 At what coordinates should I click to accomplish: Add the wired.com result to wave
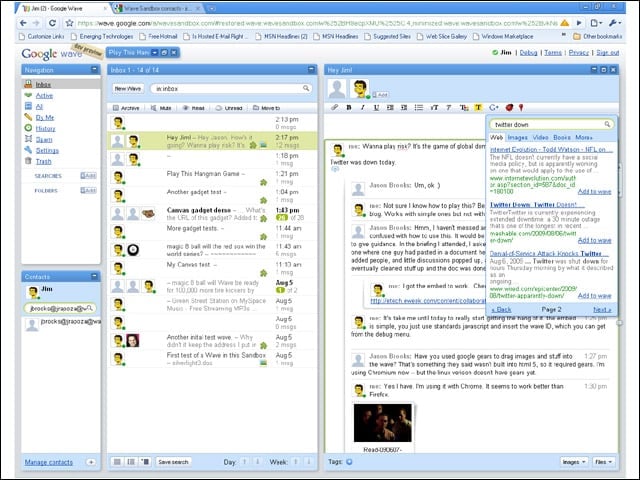[594, 296]
